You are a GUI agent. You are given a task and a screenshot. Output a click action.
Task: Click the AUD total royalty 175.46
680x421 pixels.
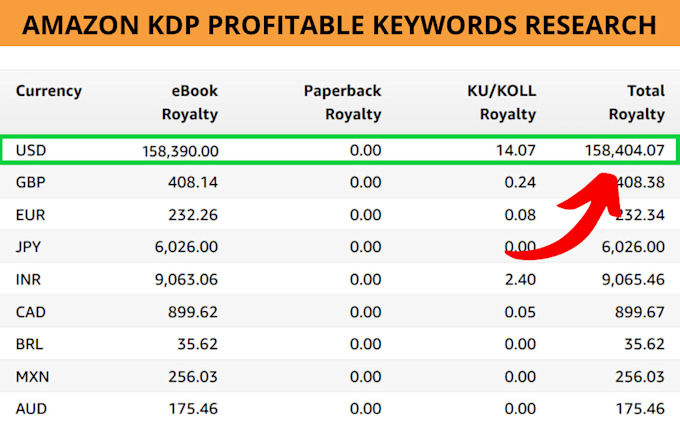point(640,409)
